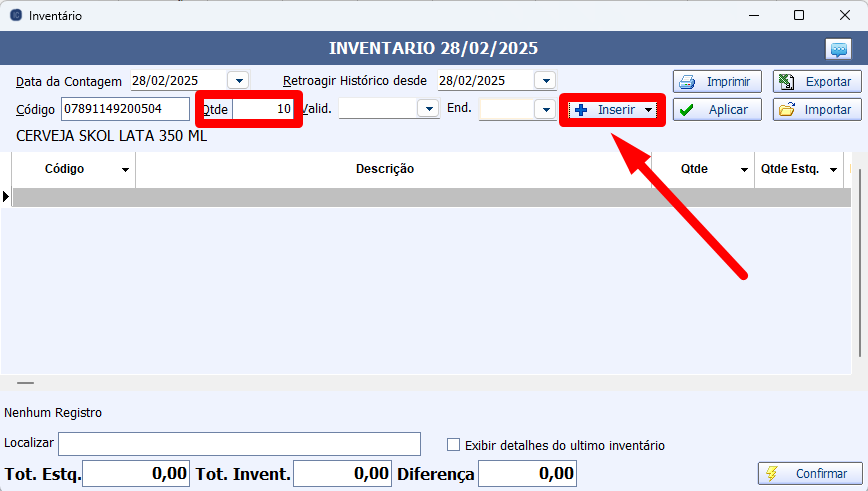This screenshot has width=868, height=491.
Task: Click the Qtde quantity input field
Action: (262, 109)
